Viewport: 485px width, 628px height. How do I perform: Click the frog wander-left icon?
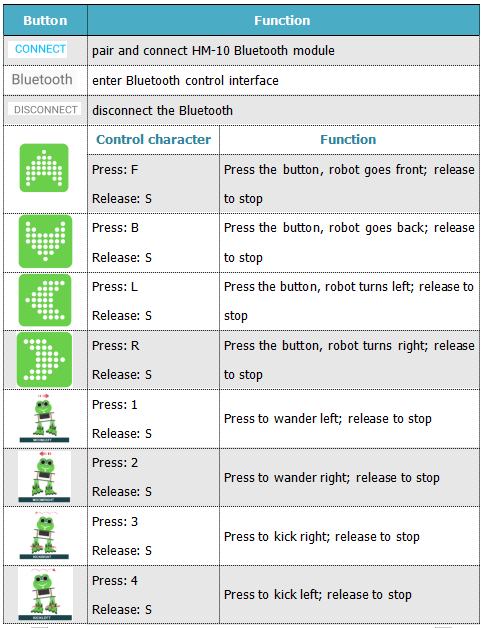click(x=44, y=418)
